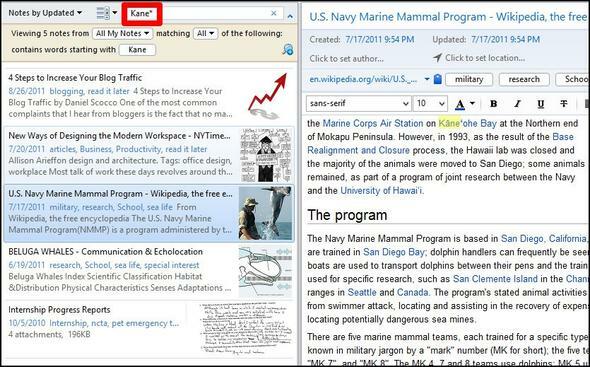Open the matching All dropdown
This screenshot has height=367, width=590.
(x=205, y=34)
